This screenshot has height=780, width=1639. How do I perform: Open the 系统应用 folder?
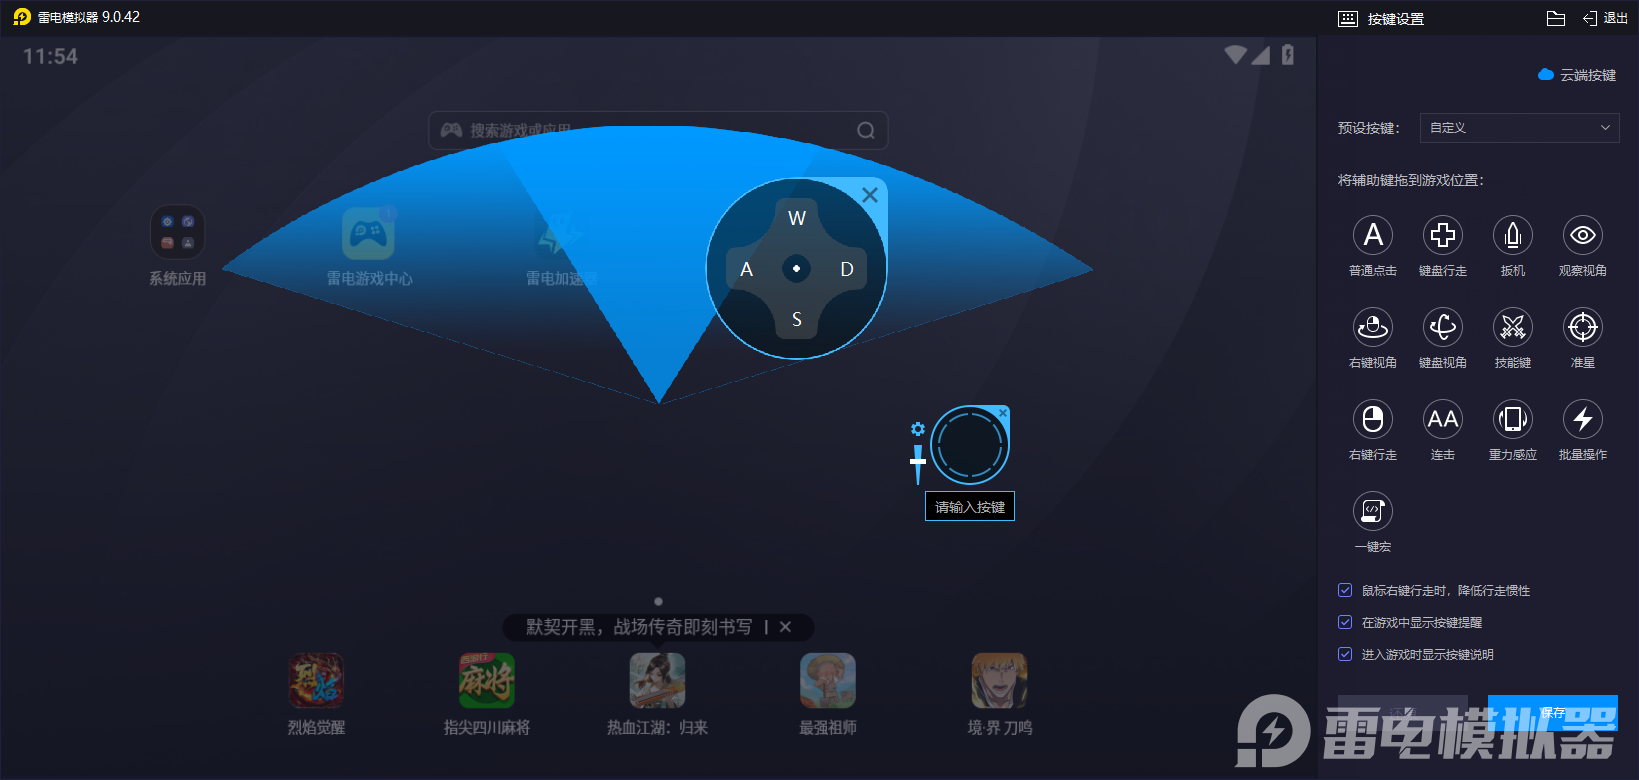177,232
